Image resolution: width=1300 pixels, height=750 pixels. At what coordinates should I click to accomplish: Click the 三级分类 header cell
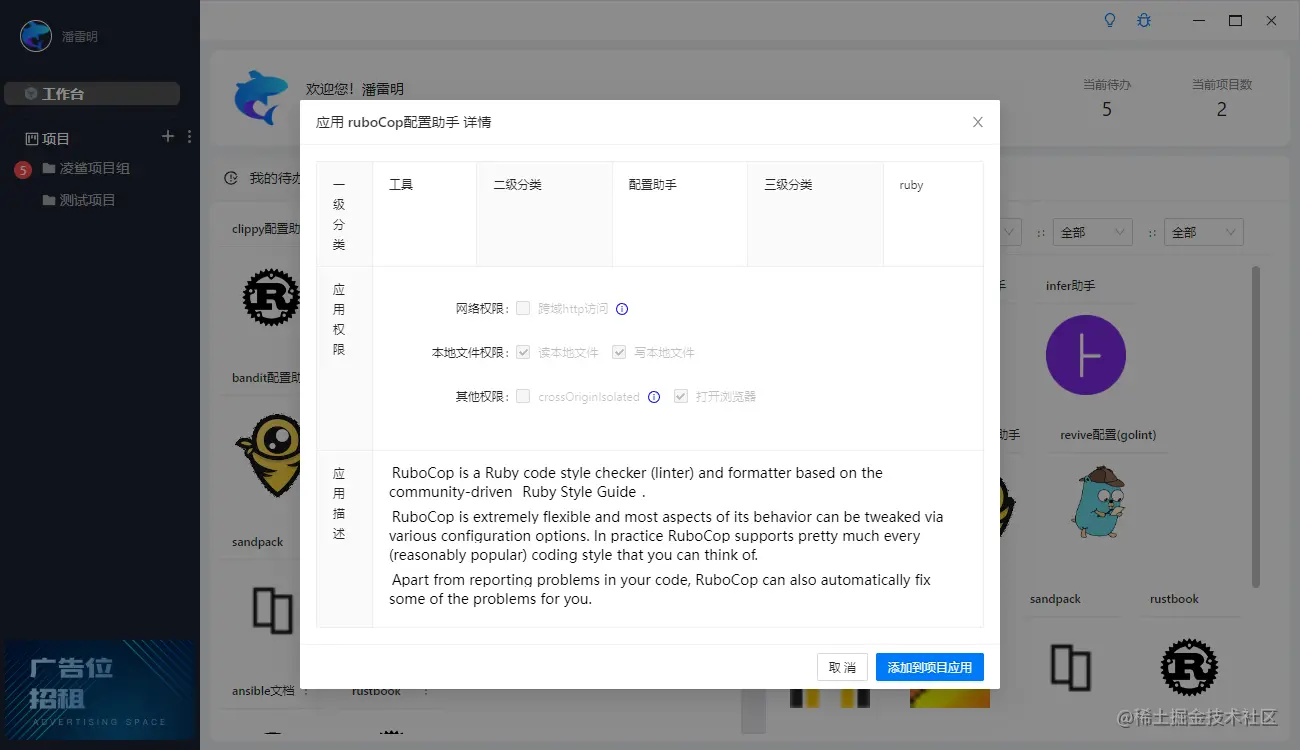[816, 214]
